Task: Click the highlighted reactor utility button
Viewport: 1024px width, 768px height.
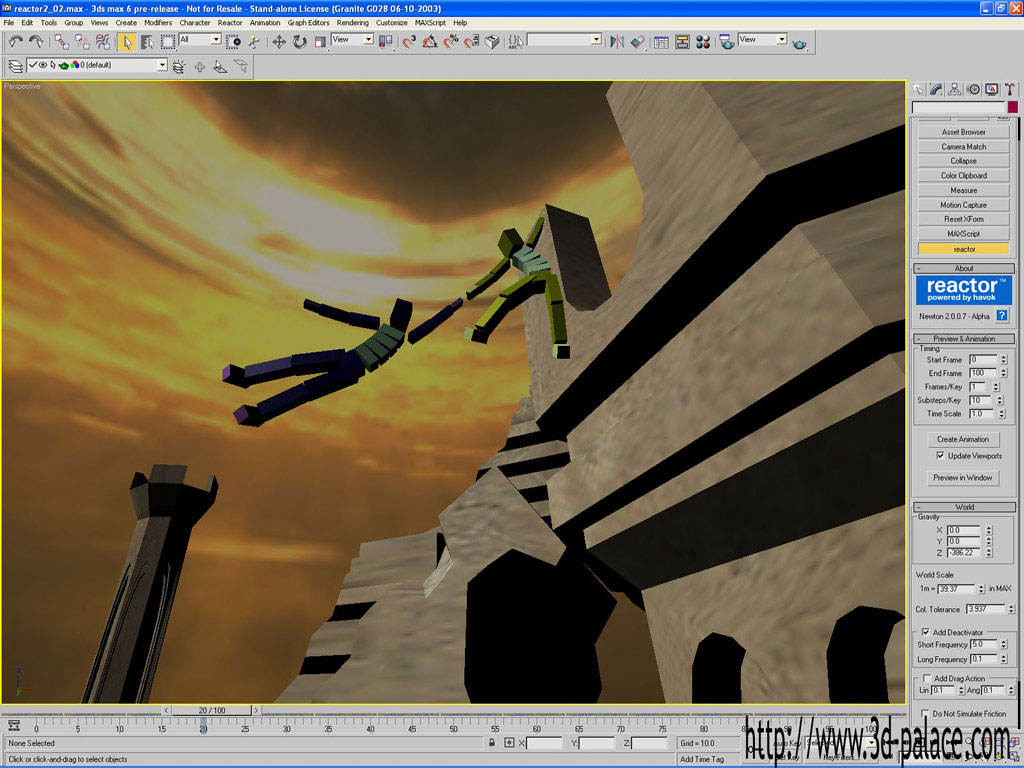Action: click(x=963, y=249)
